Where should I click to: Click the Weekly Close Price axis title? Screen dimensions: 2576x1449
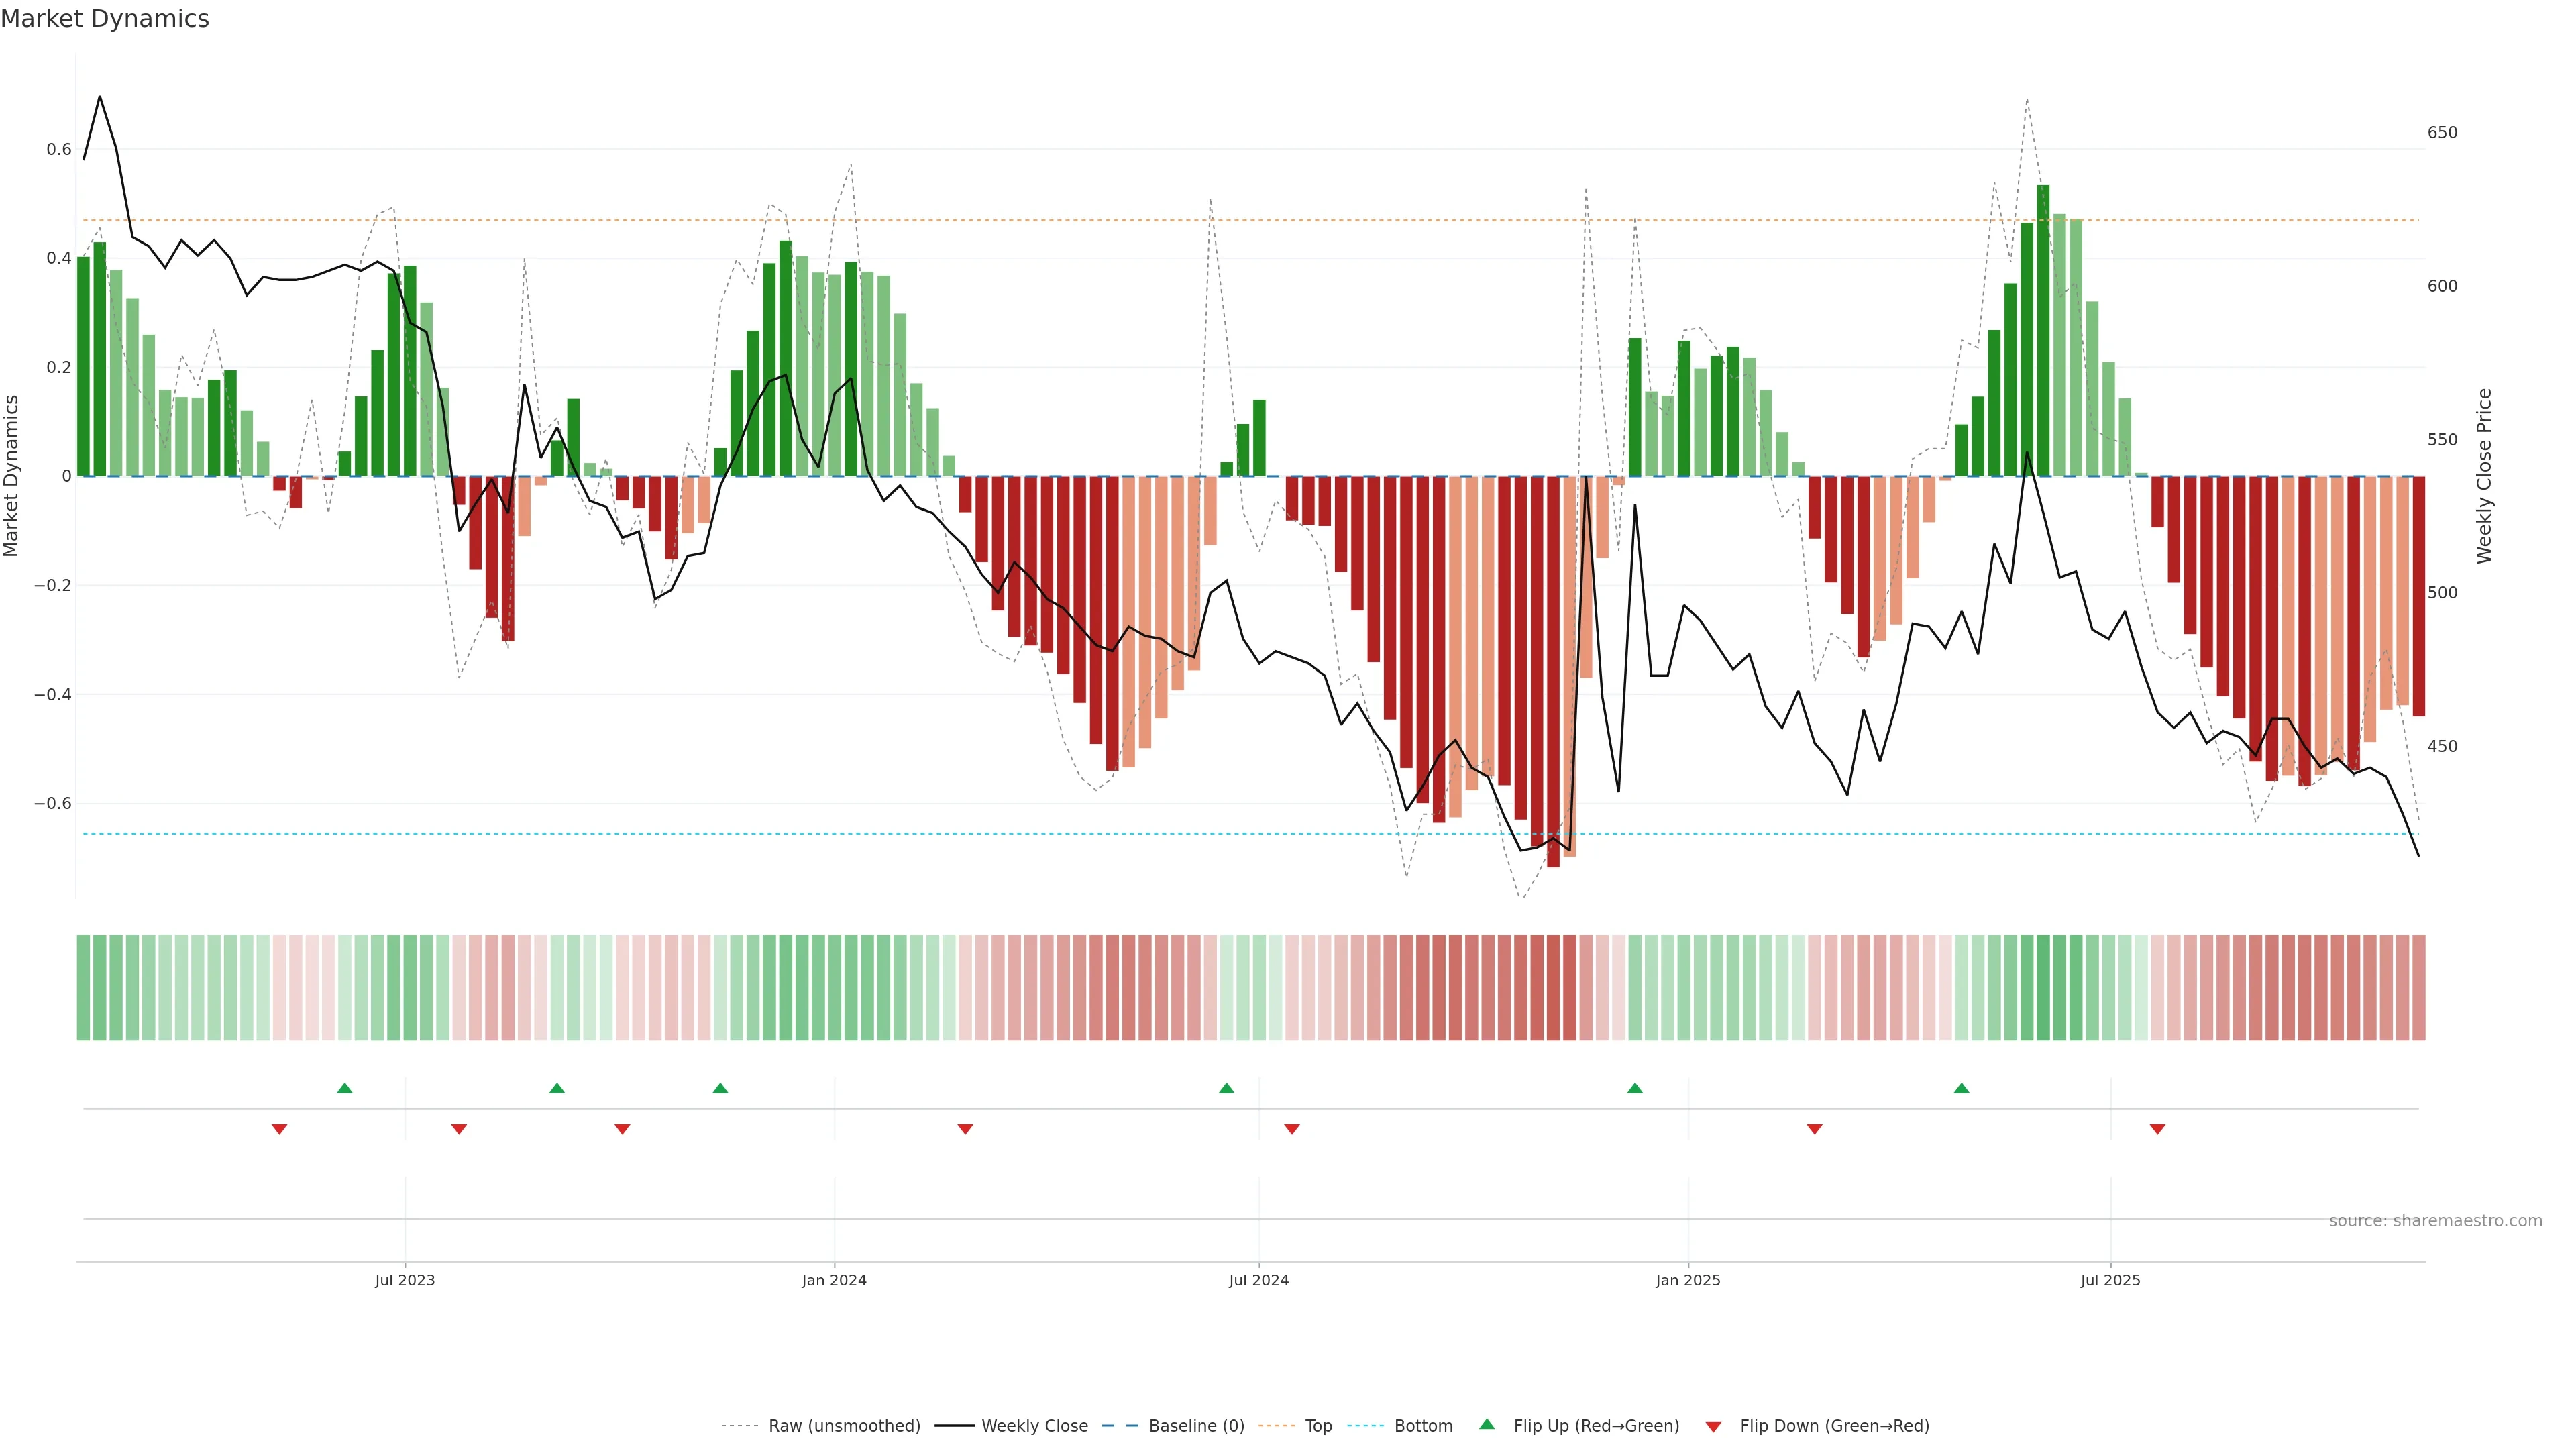[x=2484, y=476]
